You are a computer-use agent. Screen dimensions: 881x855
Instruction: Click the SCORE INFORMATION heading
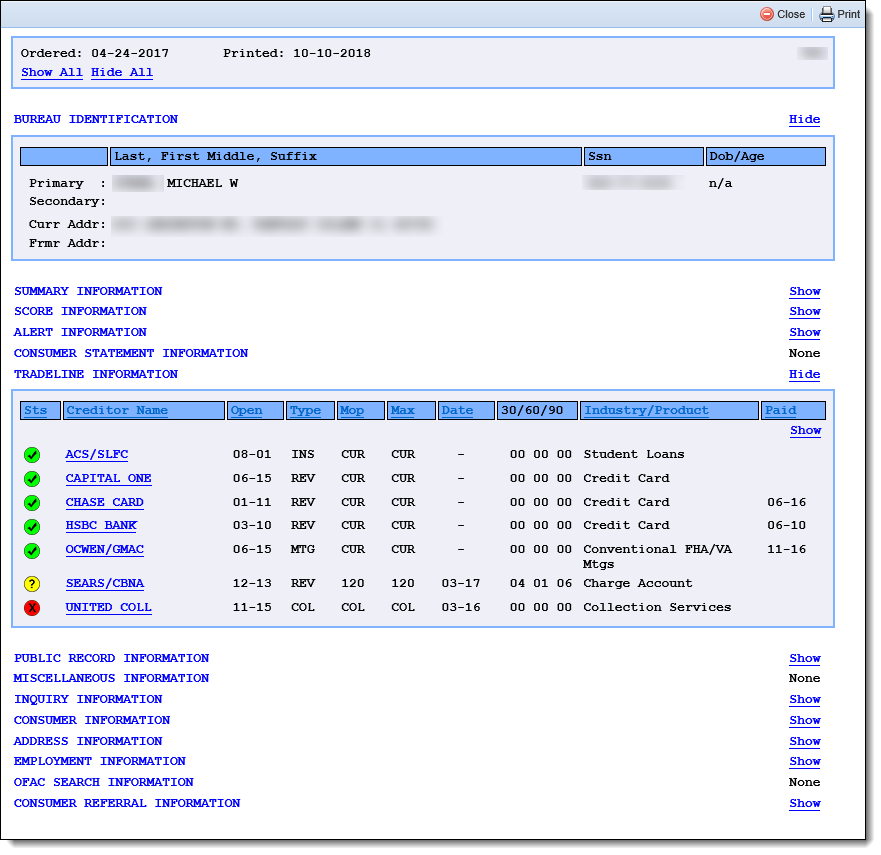80,311
